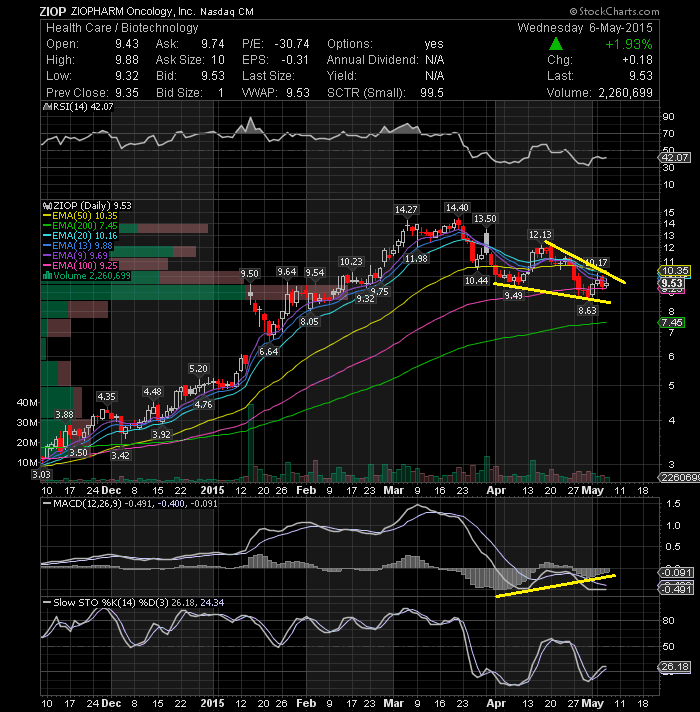Click the Wednesday 6-May-2015 date label
700x712 pixels.
585,28
